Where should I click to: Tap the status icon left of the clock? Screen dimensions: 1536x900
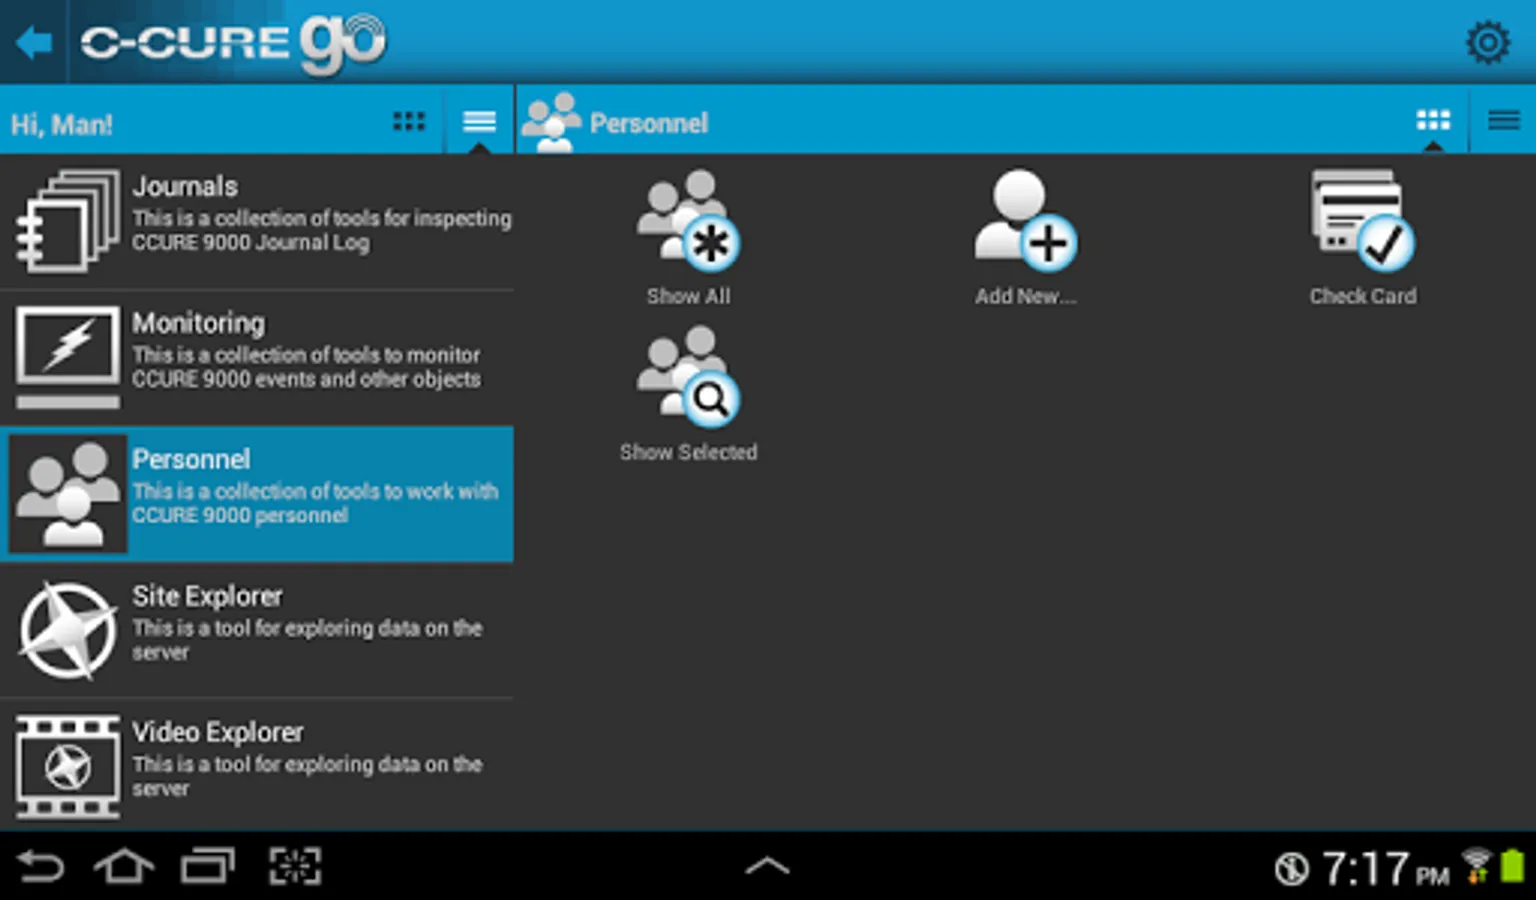[x=1291, y=868]
